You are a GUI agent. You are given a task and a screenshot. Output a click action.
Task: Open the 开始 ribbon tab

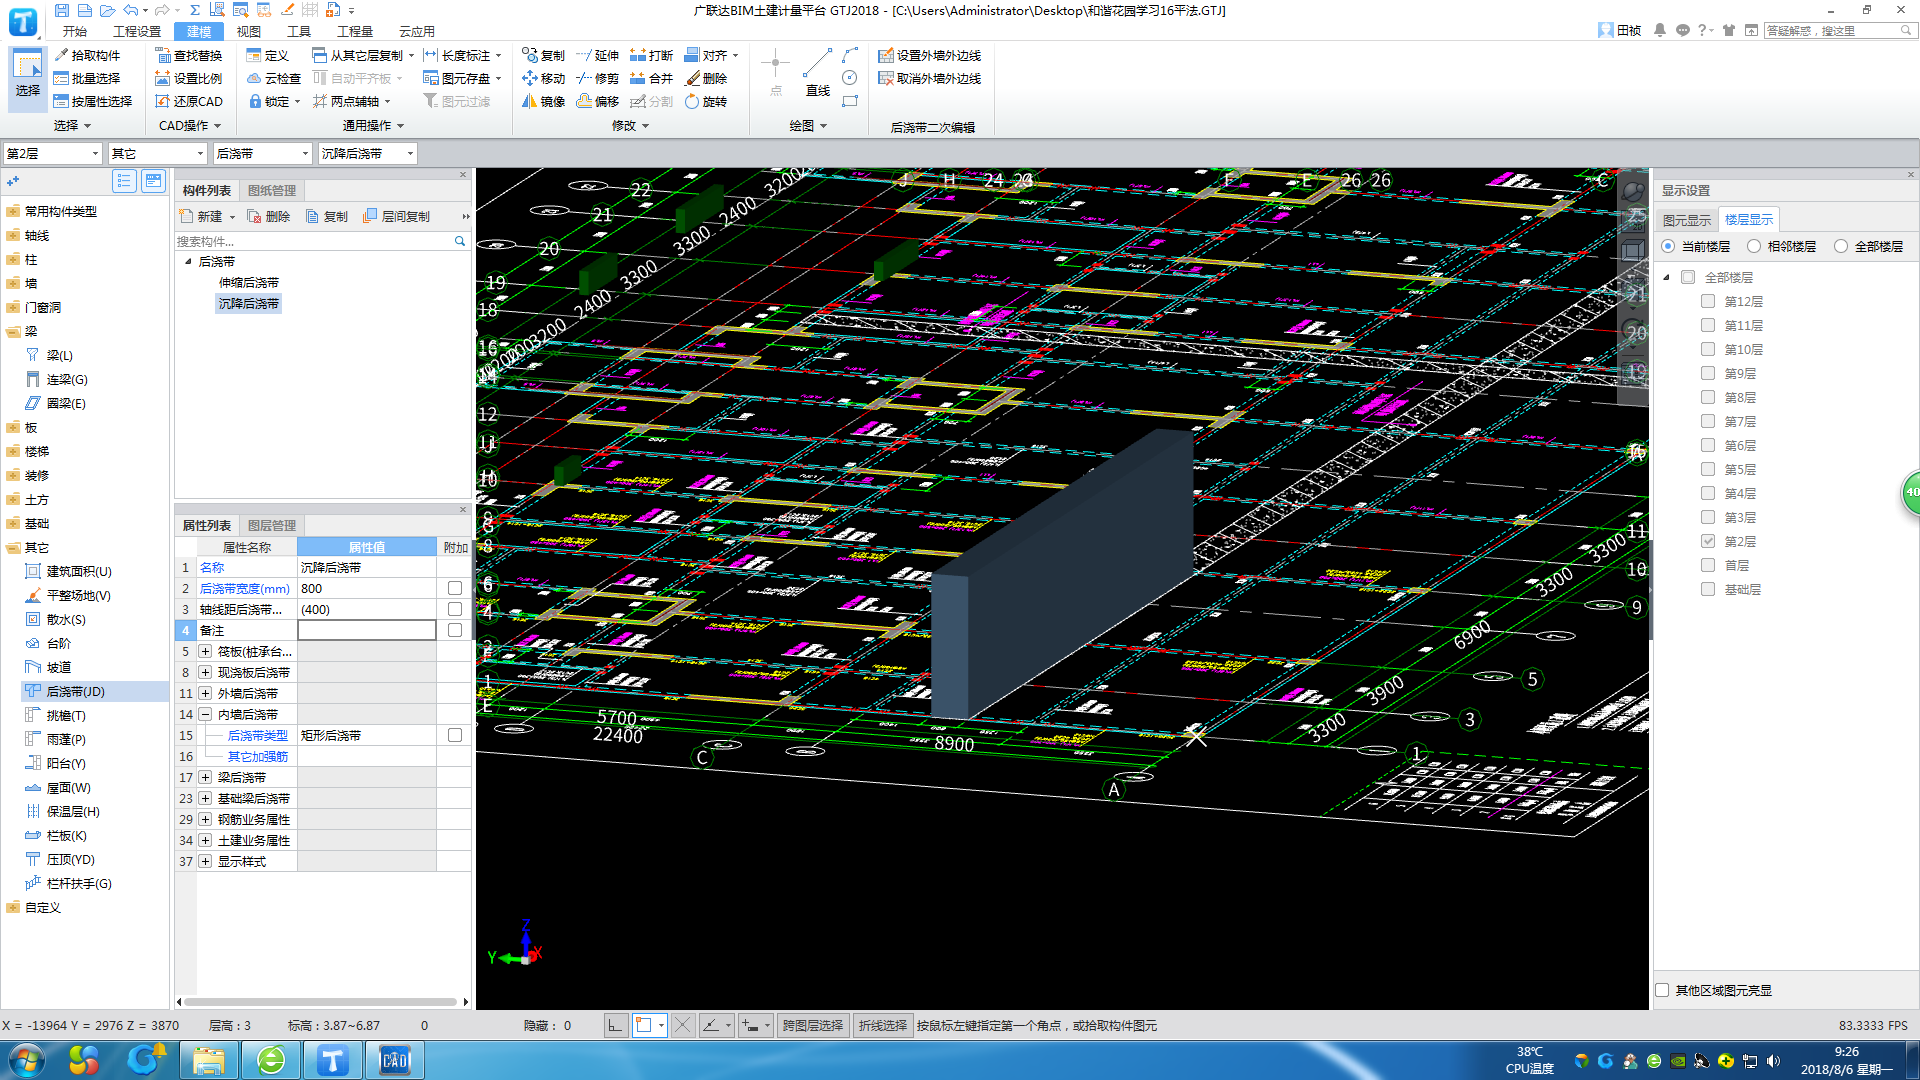(75, 31)
